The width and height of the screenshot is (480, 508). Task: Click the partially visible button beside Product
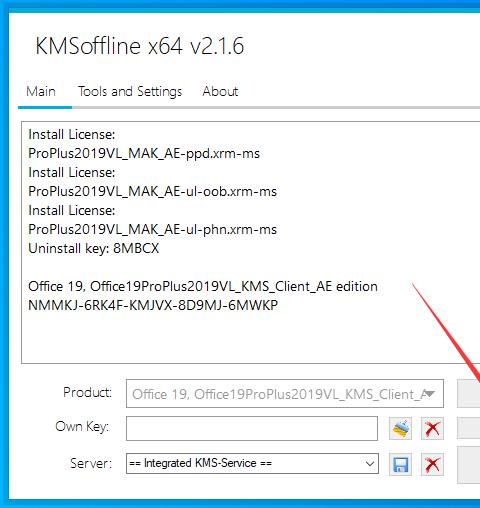click(x=468, y=393)
